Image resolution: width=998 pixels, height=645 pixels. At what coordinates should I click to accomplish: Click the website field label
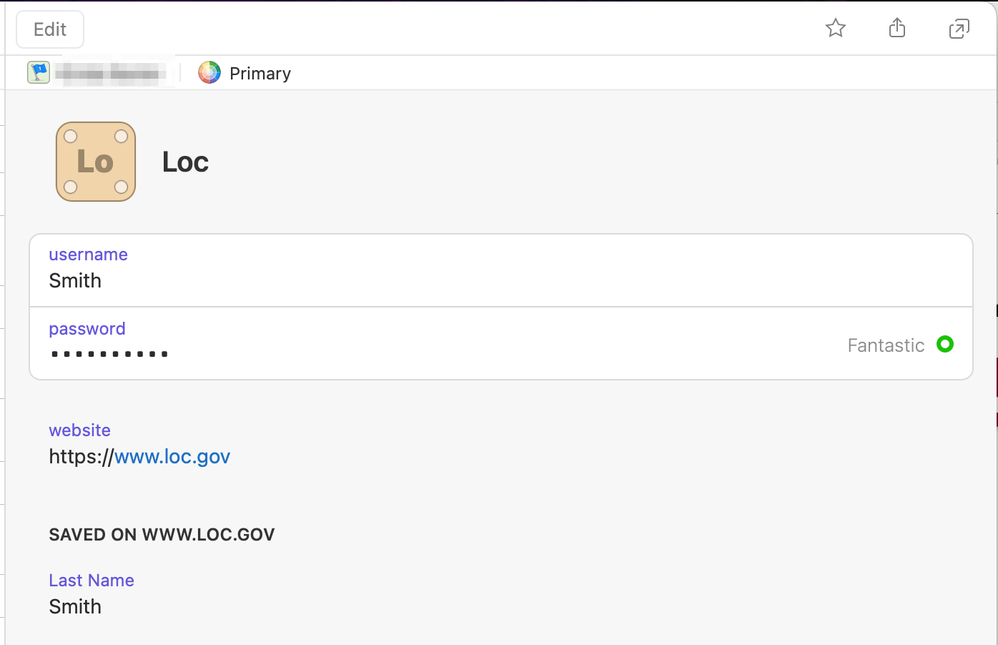tap(80, 430)
